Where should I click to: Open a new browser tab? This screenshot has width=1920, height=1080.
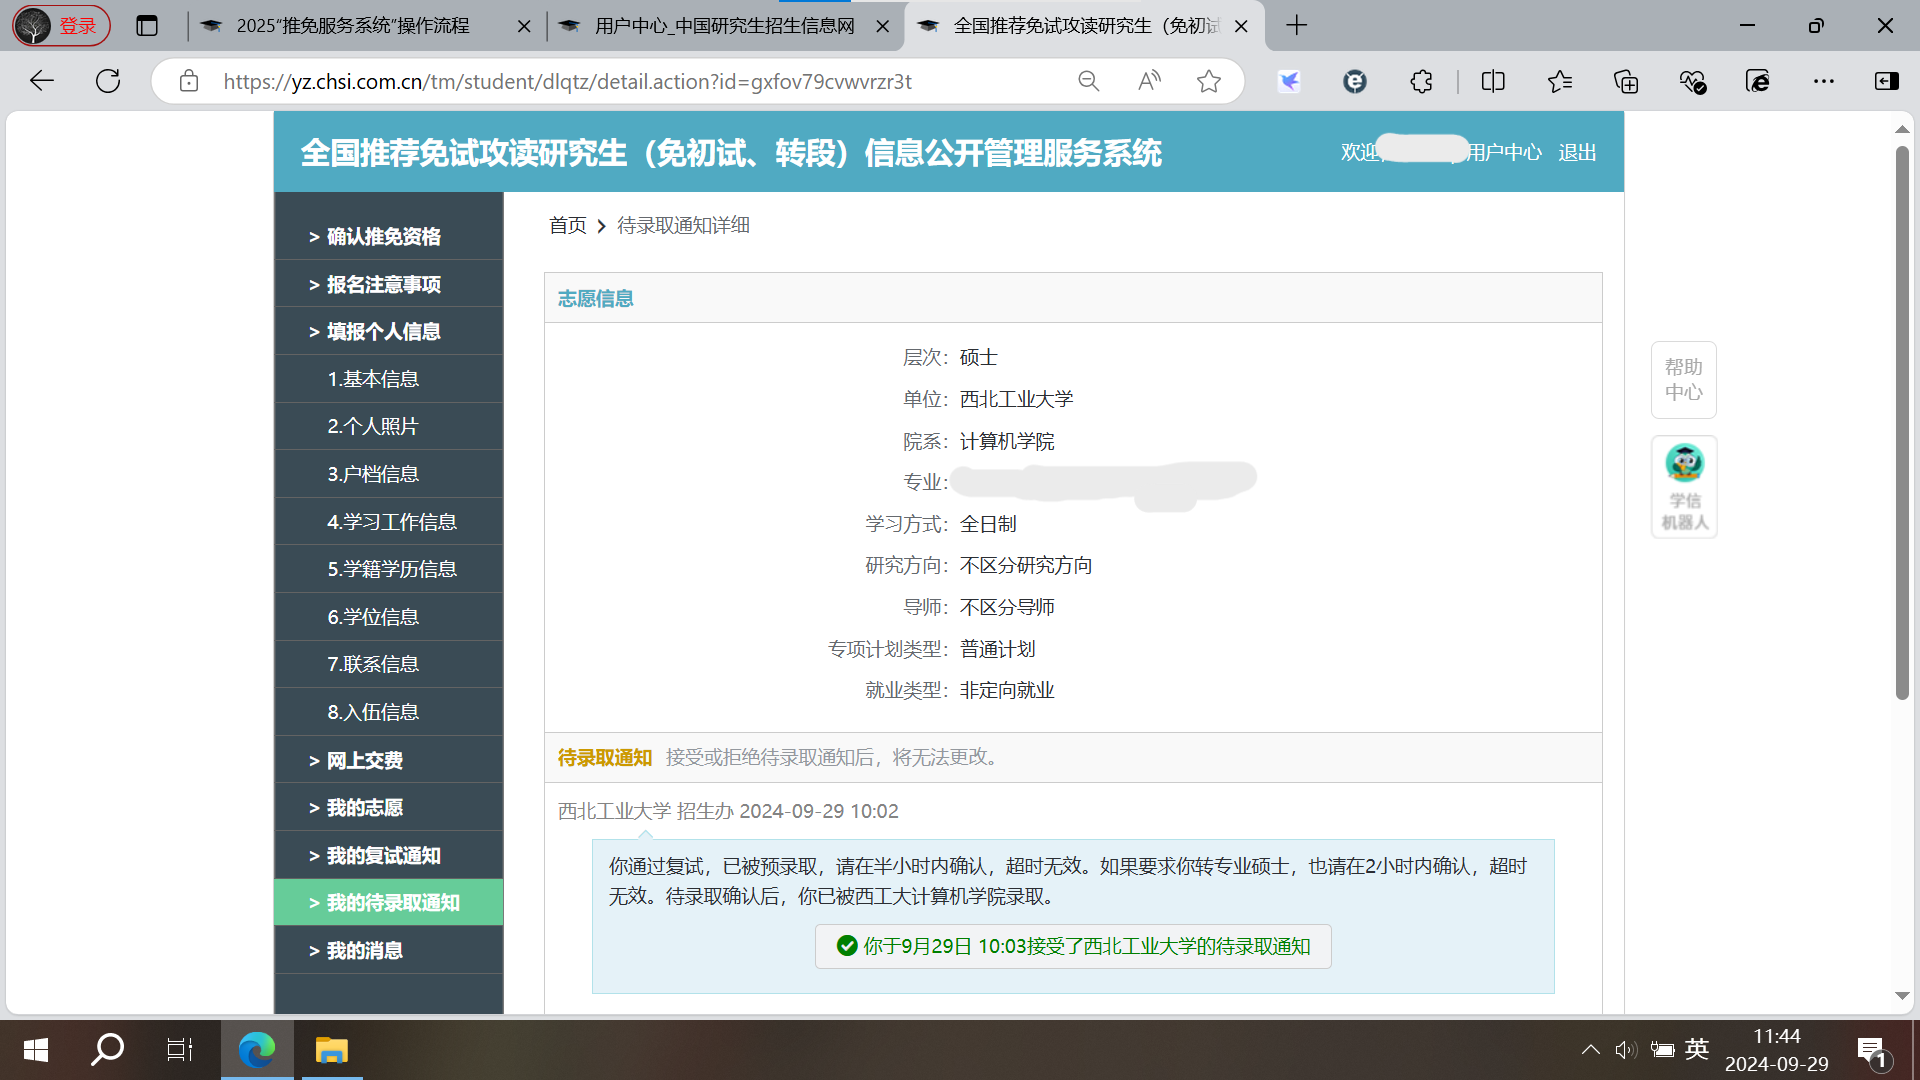[x=1296, y=26]
